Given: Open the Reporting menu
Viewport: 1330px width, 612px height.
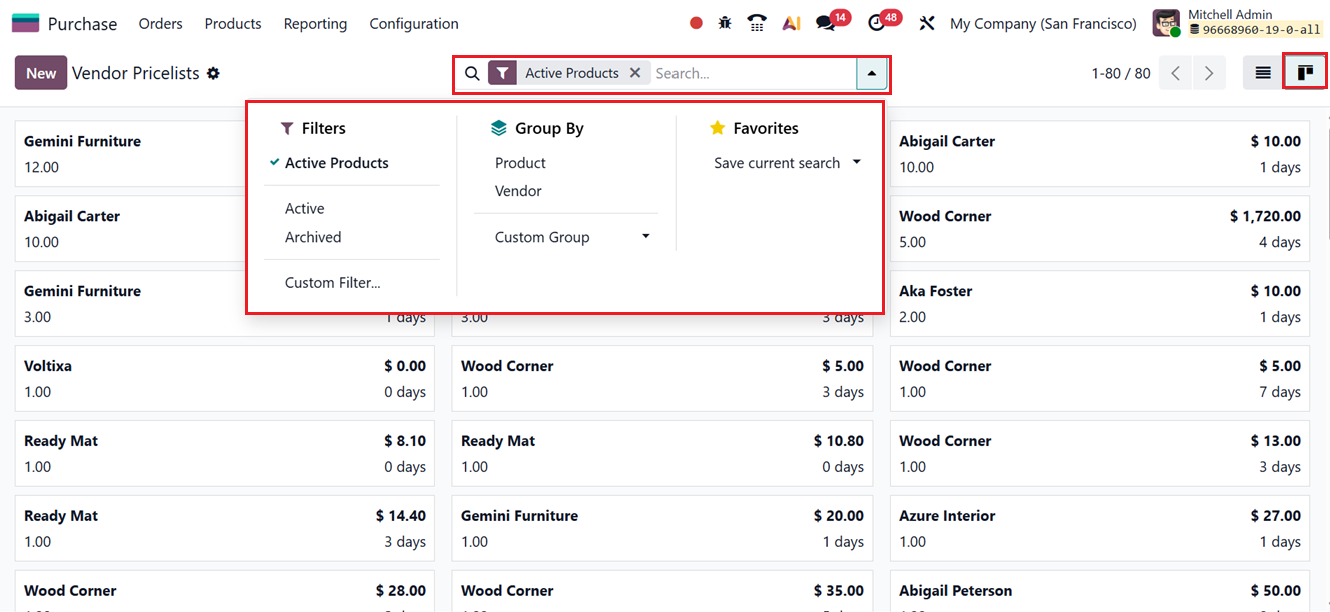Looking at the screenshot, I should 315,23.
